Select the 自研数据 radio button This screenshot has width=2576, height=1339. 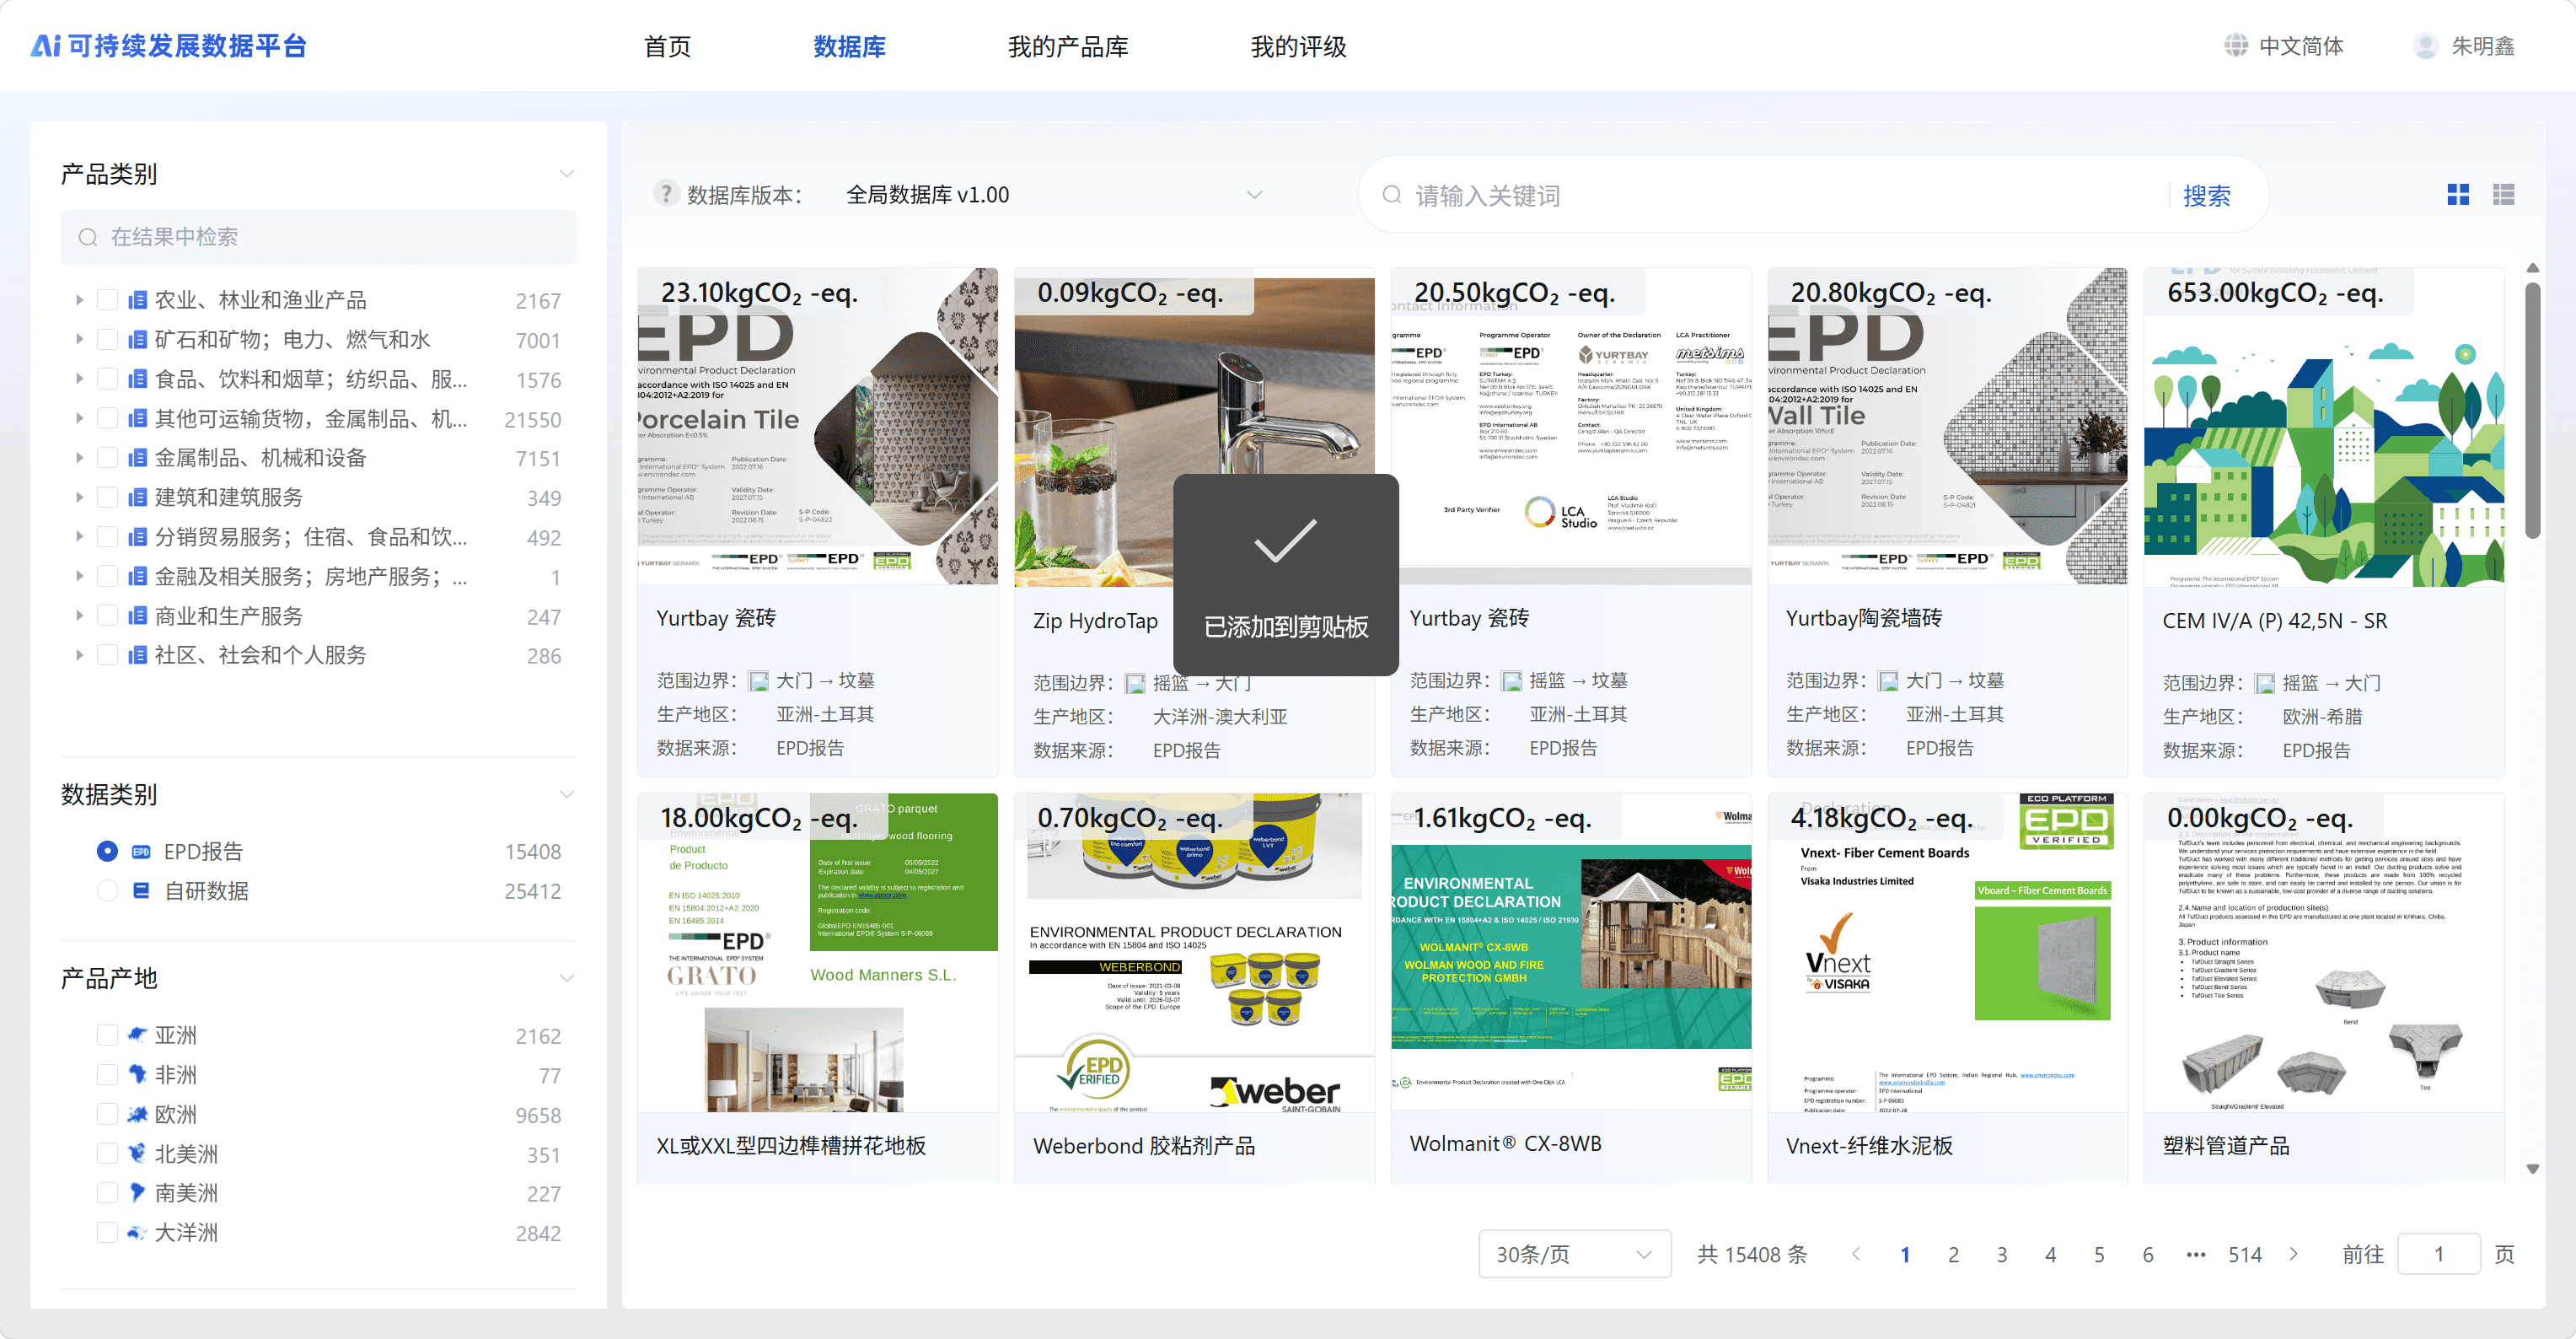pos(107,891)
